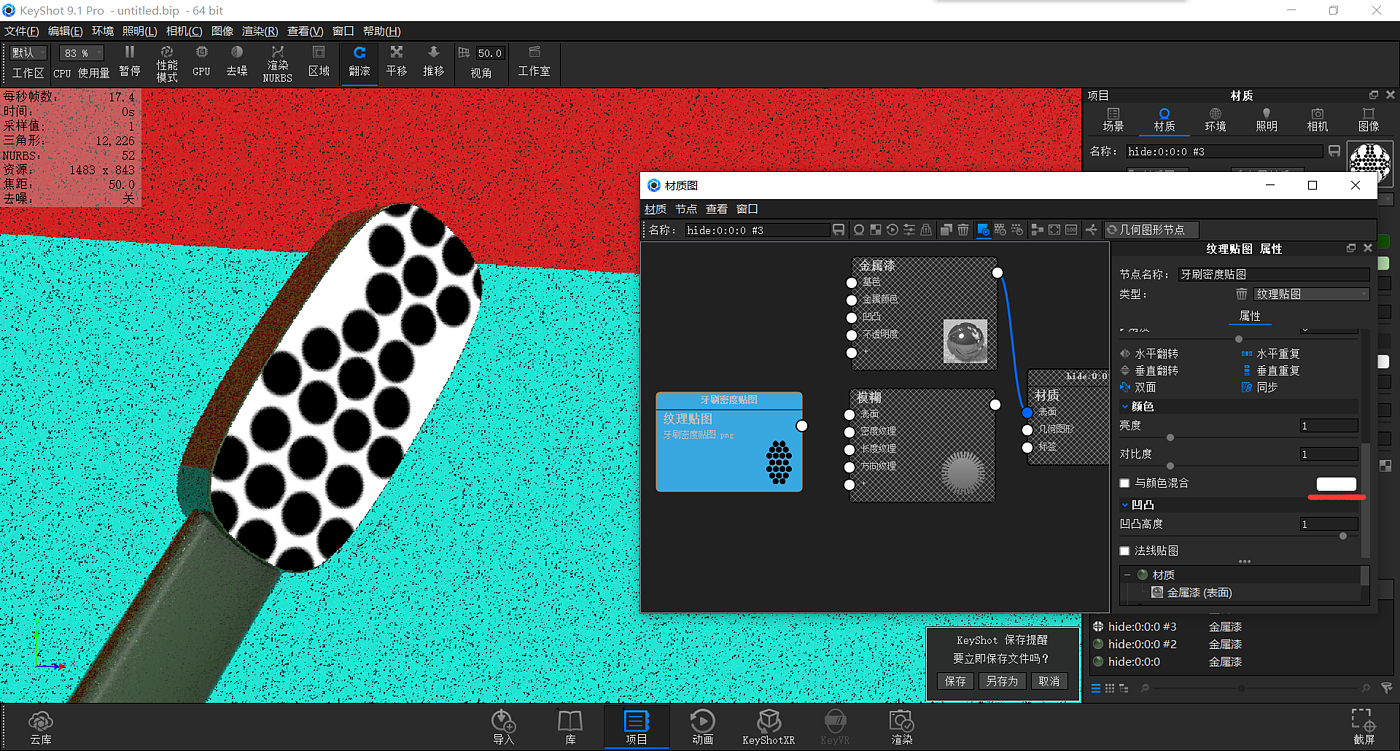Enable the 与颜色混合 checkbox
The image size is (1400, 751).
pyautogui.click(x=1125, y=484)
